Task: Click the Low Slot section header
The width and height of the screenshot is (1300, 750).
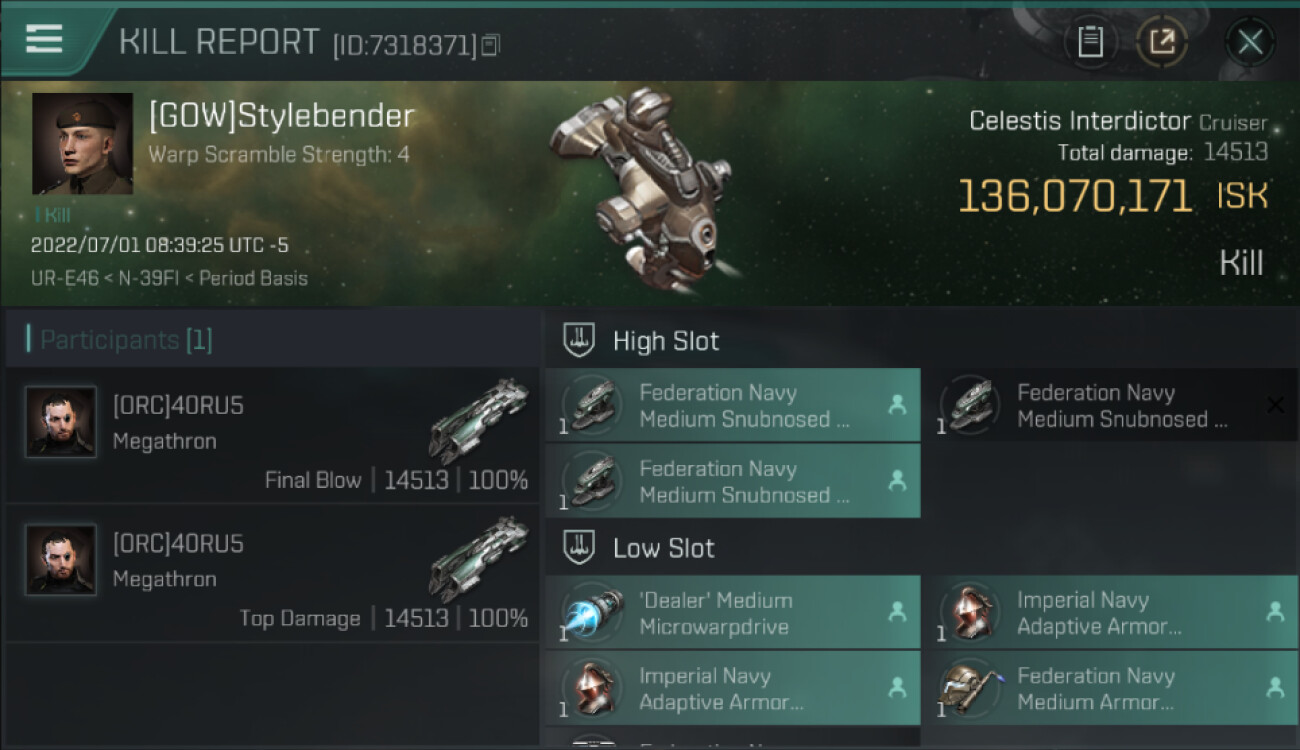Action: pos(663,548)
